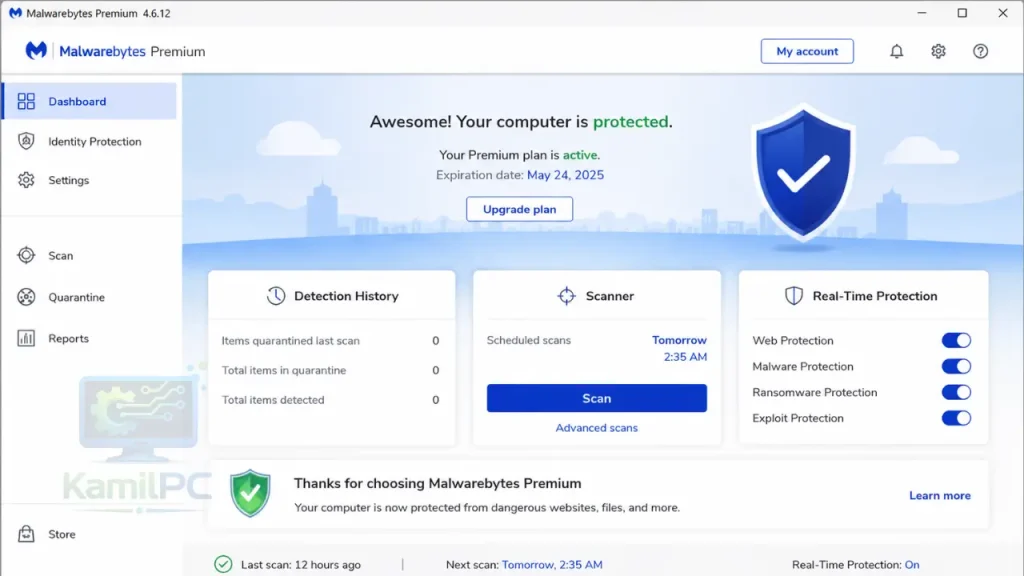Viewport: 1024px width, 576px height.
Task: Click the Detection History card title
Action: click(x=346, y=296)
